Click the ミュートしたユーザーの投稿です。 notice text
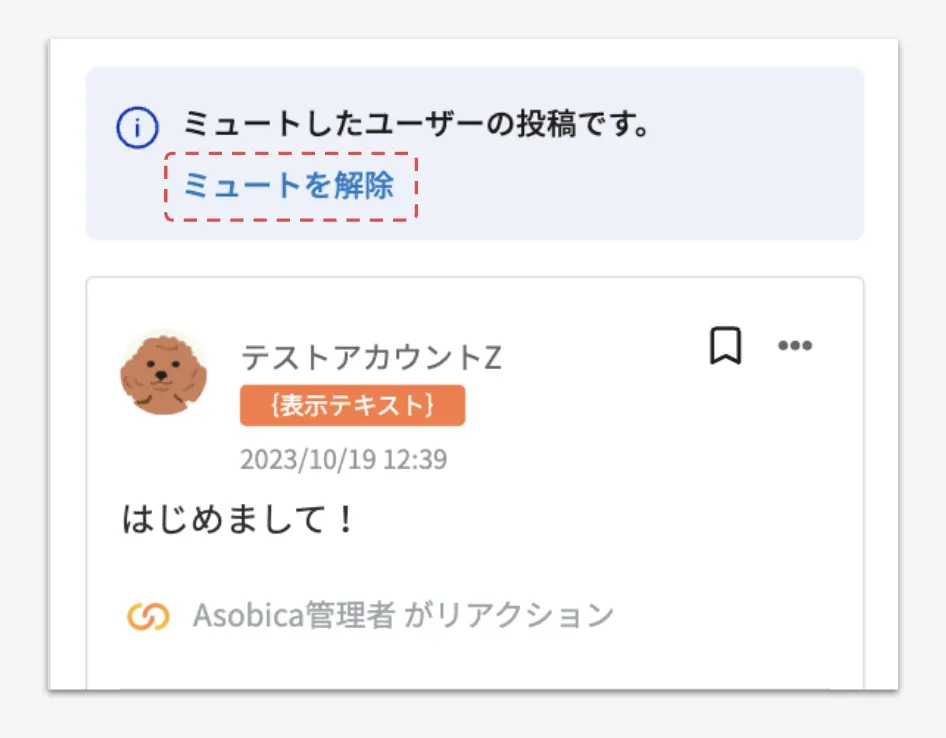The width and height of the screenshot is (946, 738). pos(417,126)
